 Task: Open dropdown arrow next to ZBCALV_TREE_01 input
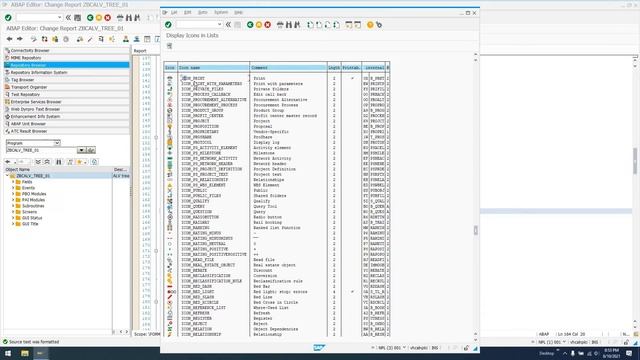[81, 150]
